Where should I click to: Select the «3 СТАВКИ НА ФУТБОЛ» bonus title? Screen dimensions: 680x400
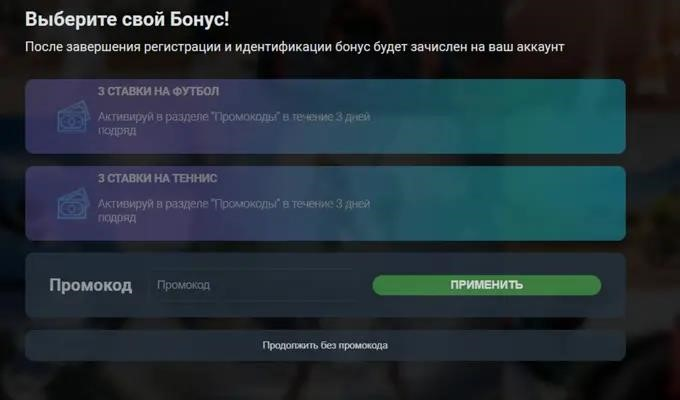click(x=158, y=91)
